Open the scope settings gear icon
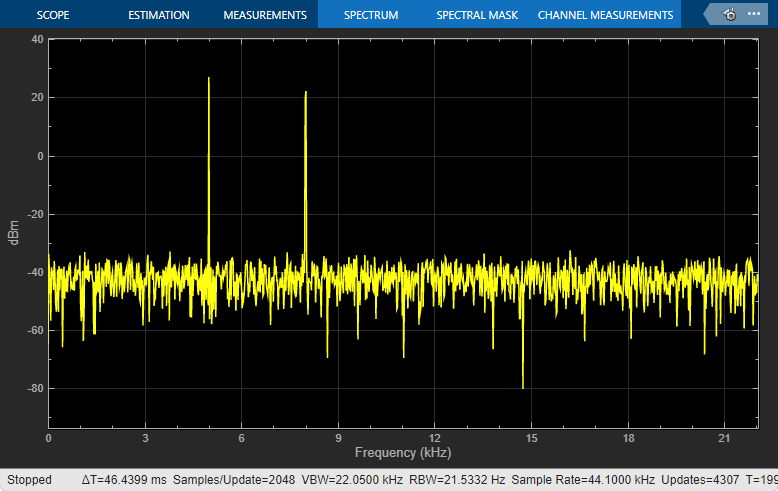Image resolution: width=778 pixels, height=491 pixels. (x=730, y=15)
